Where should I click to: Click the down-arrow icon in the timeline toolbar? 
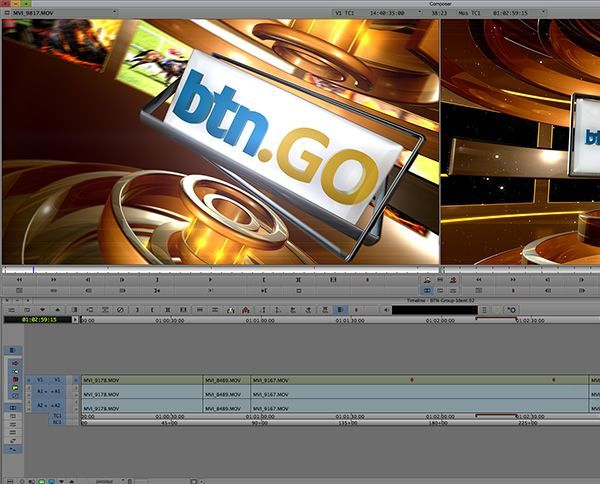42,310
